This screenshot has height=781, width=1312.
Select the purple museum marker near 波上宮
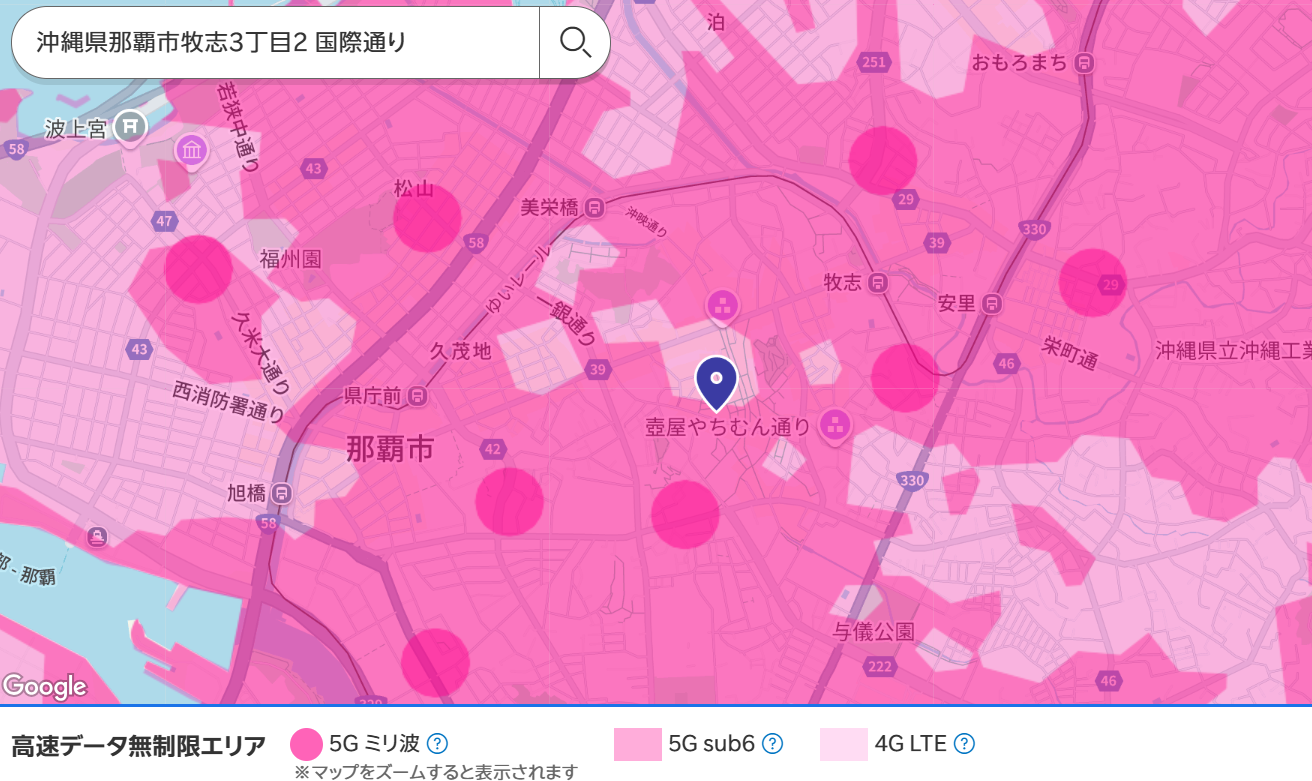click(191, 151)
